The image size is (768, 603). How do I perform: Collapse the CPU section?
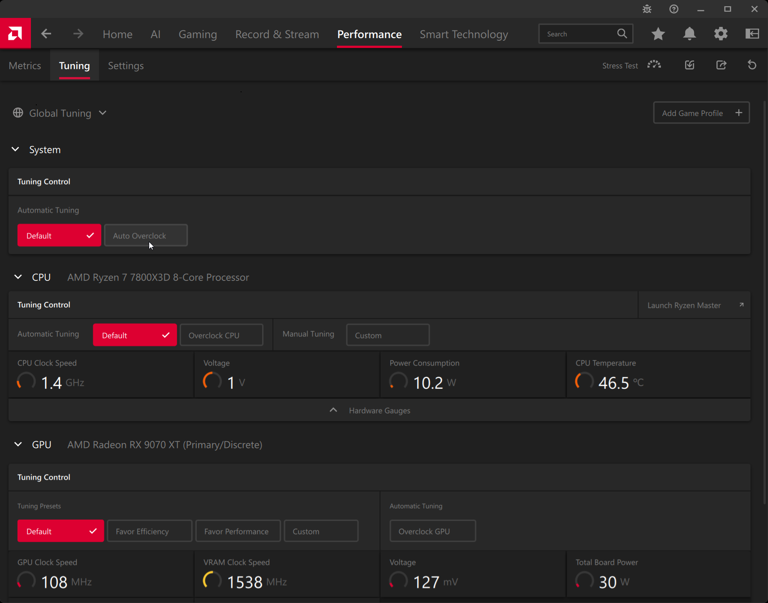coord(18,277)
